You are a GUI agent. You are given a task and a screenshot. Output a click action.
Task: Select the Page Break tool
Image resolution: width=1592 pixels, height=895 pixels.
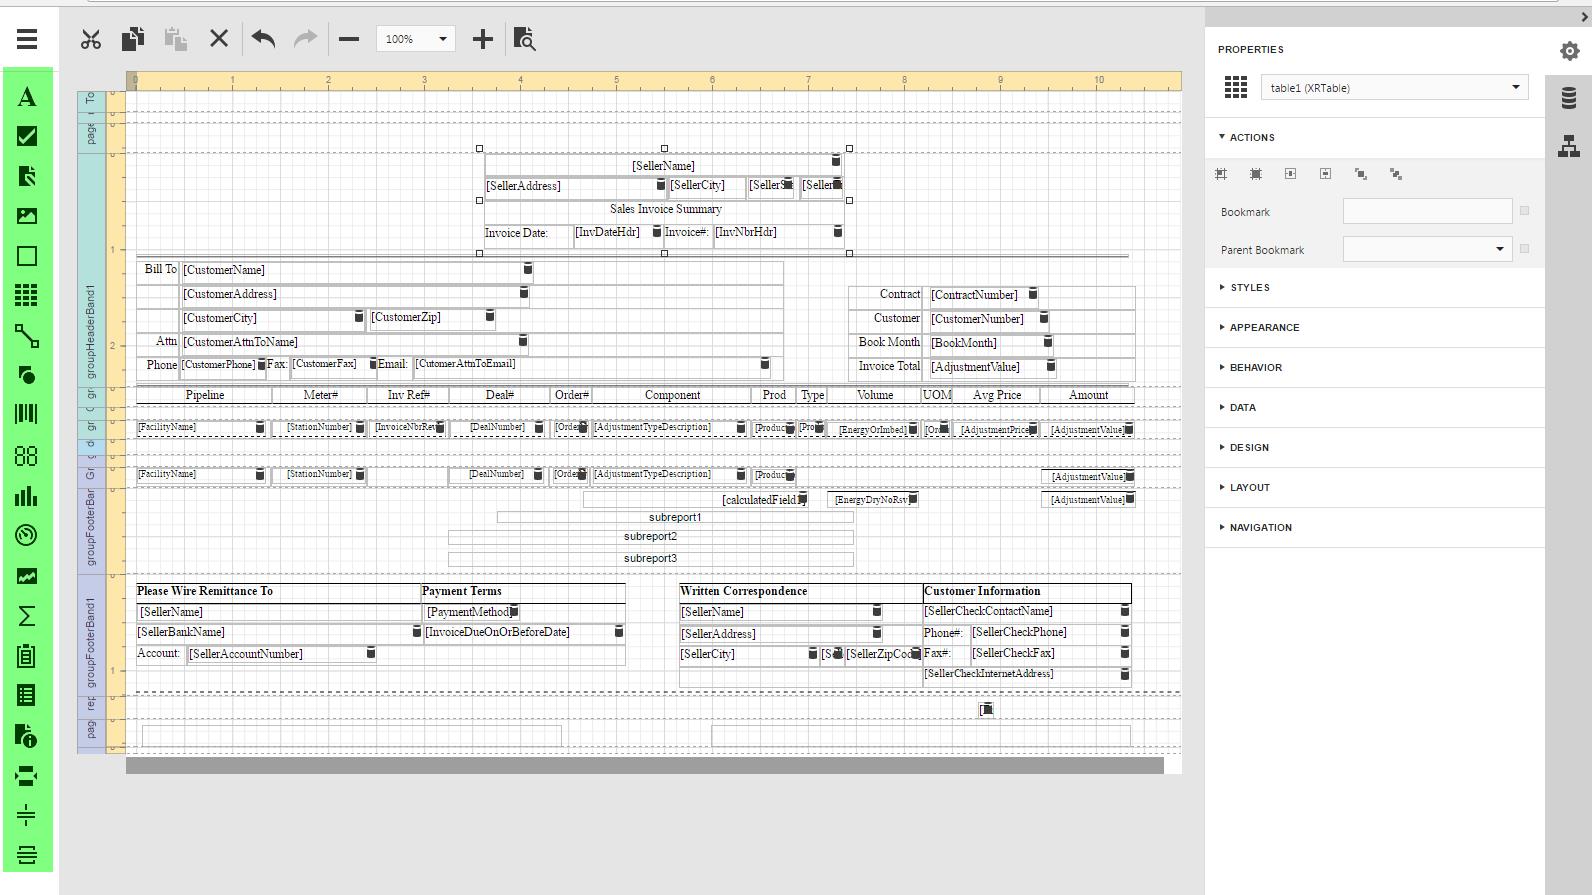[27, 776]
